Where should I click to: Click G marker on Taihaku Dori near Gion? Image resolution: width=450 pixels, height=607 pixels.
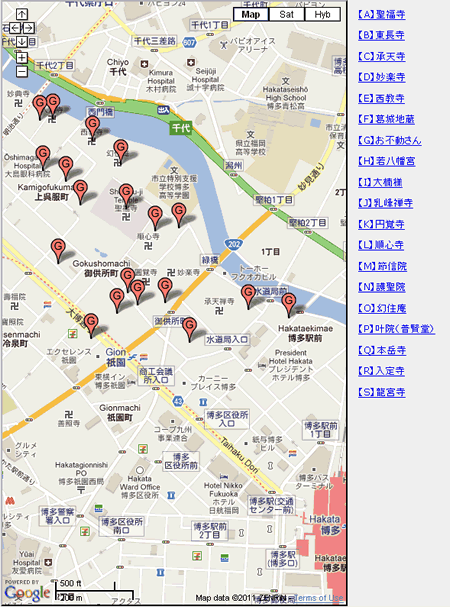91,323
